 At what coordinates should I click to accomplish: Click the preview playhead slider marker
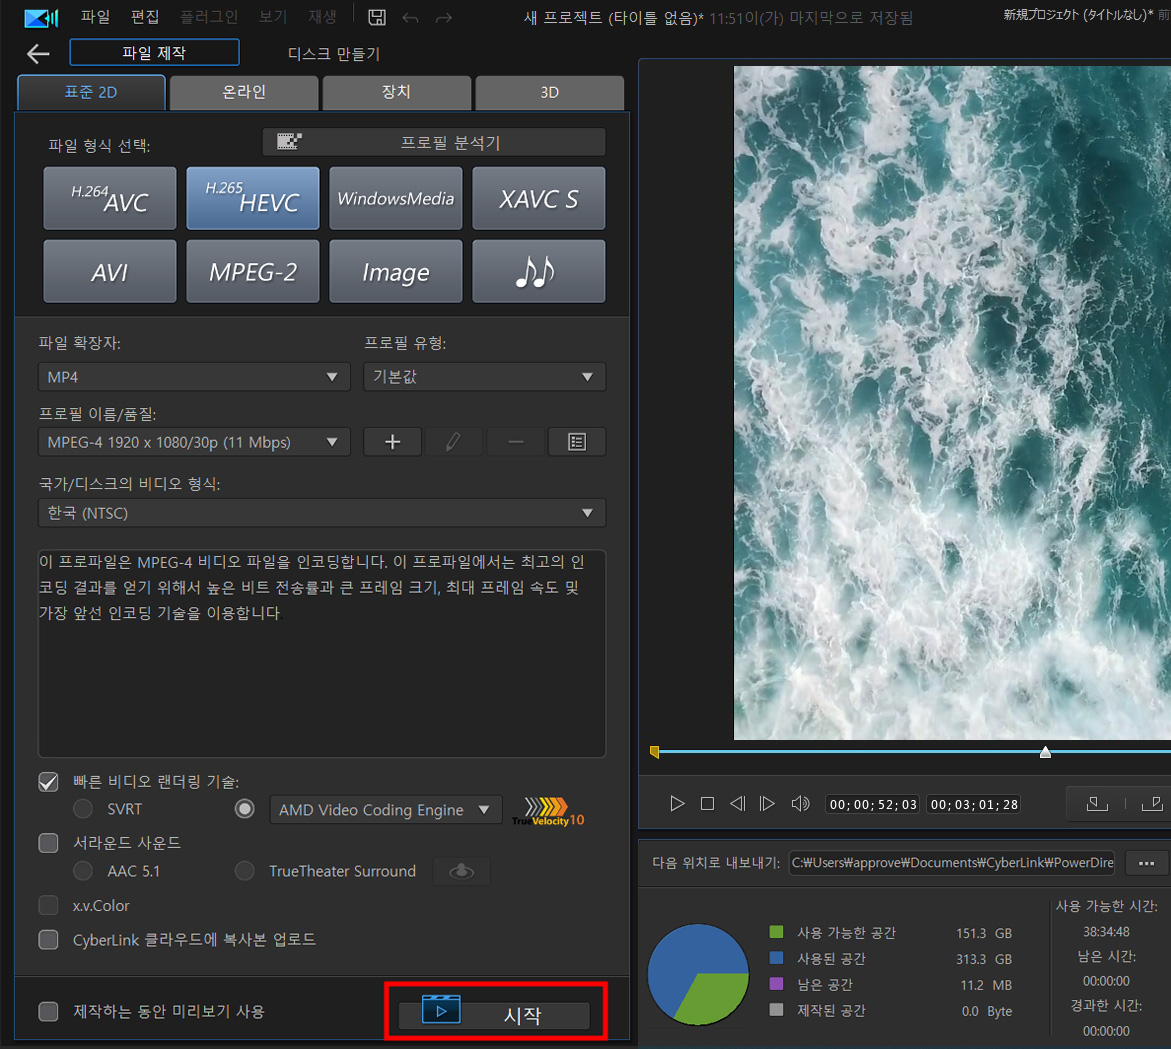click(1046, 752)
